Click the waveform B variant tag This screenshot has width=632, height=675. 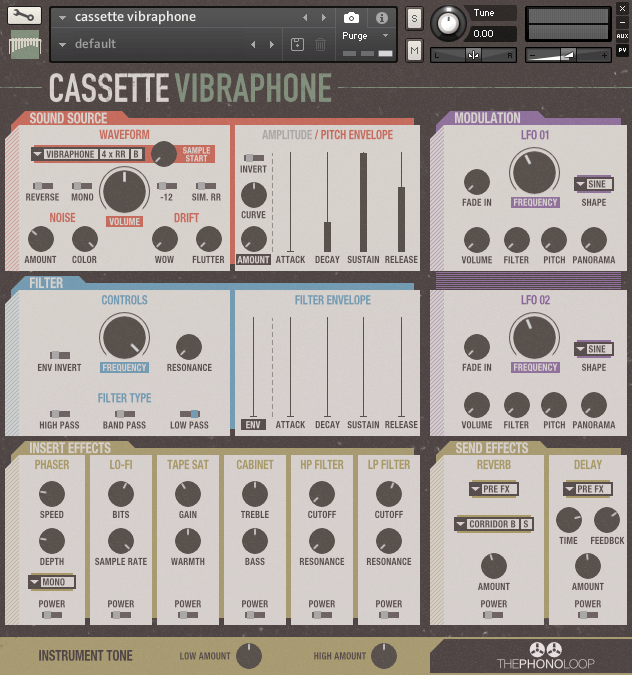[x=136, y=154]
